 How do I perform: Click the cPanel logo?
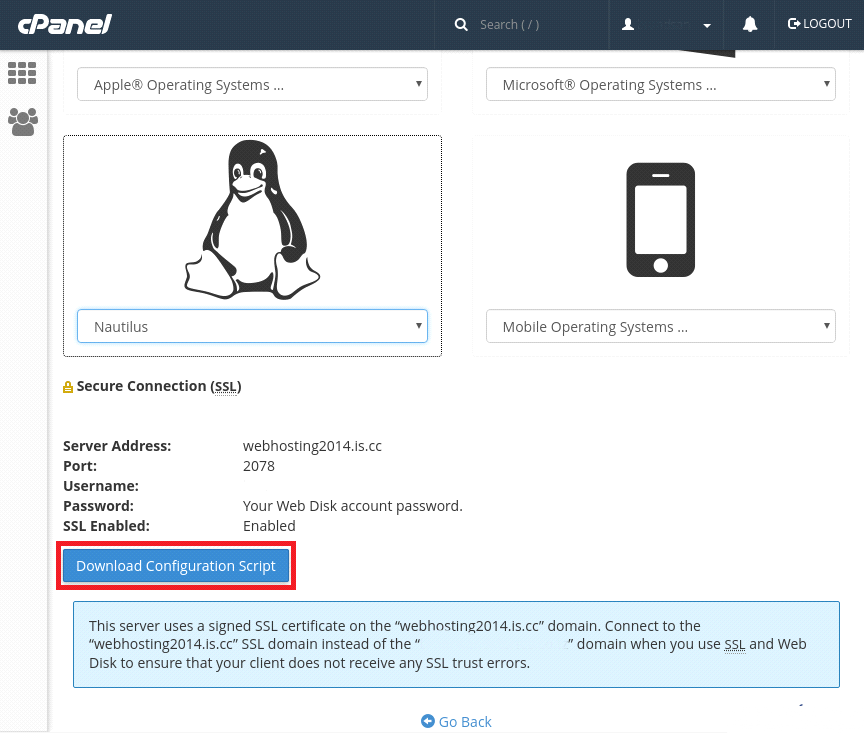point(64,23)
